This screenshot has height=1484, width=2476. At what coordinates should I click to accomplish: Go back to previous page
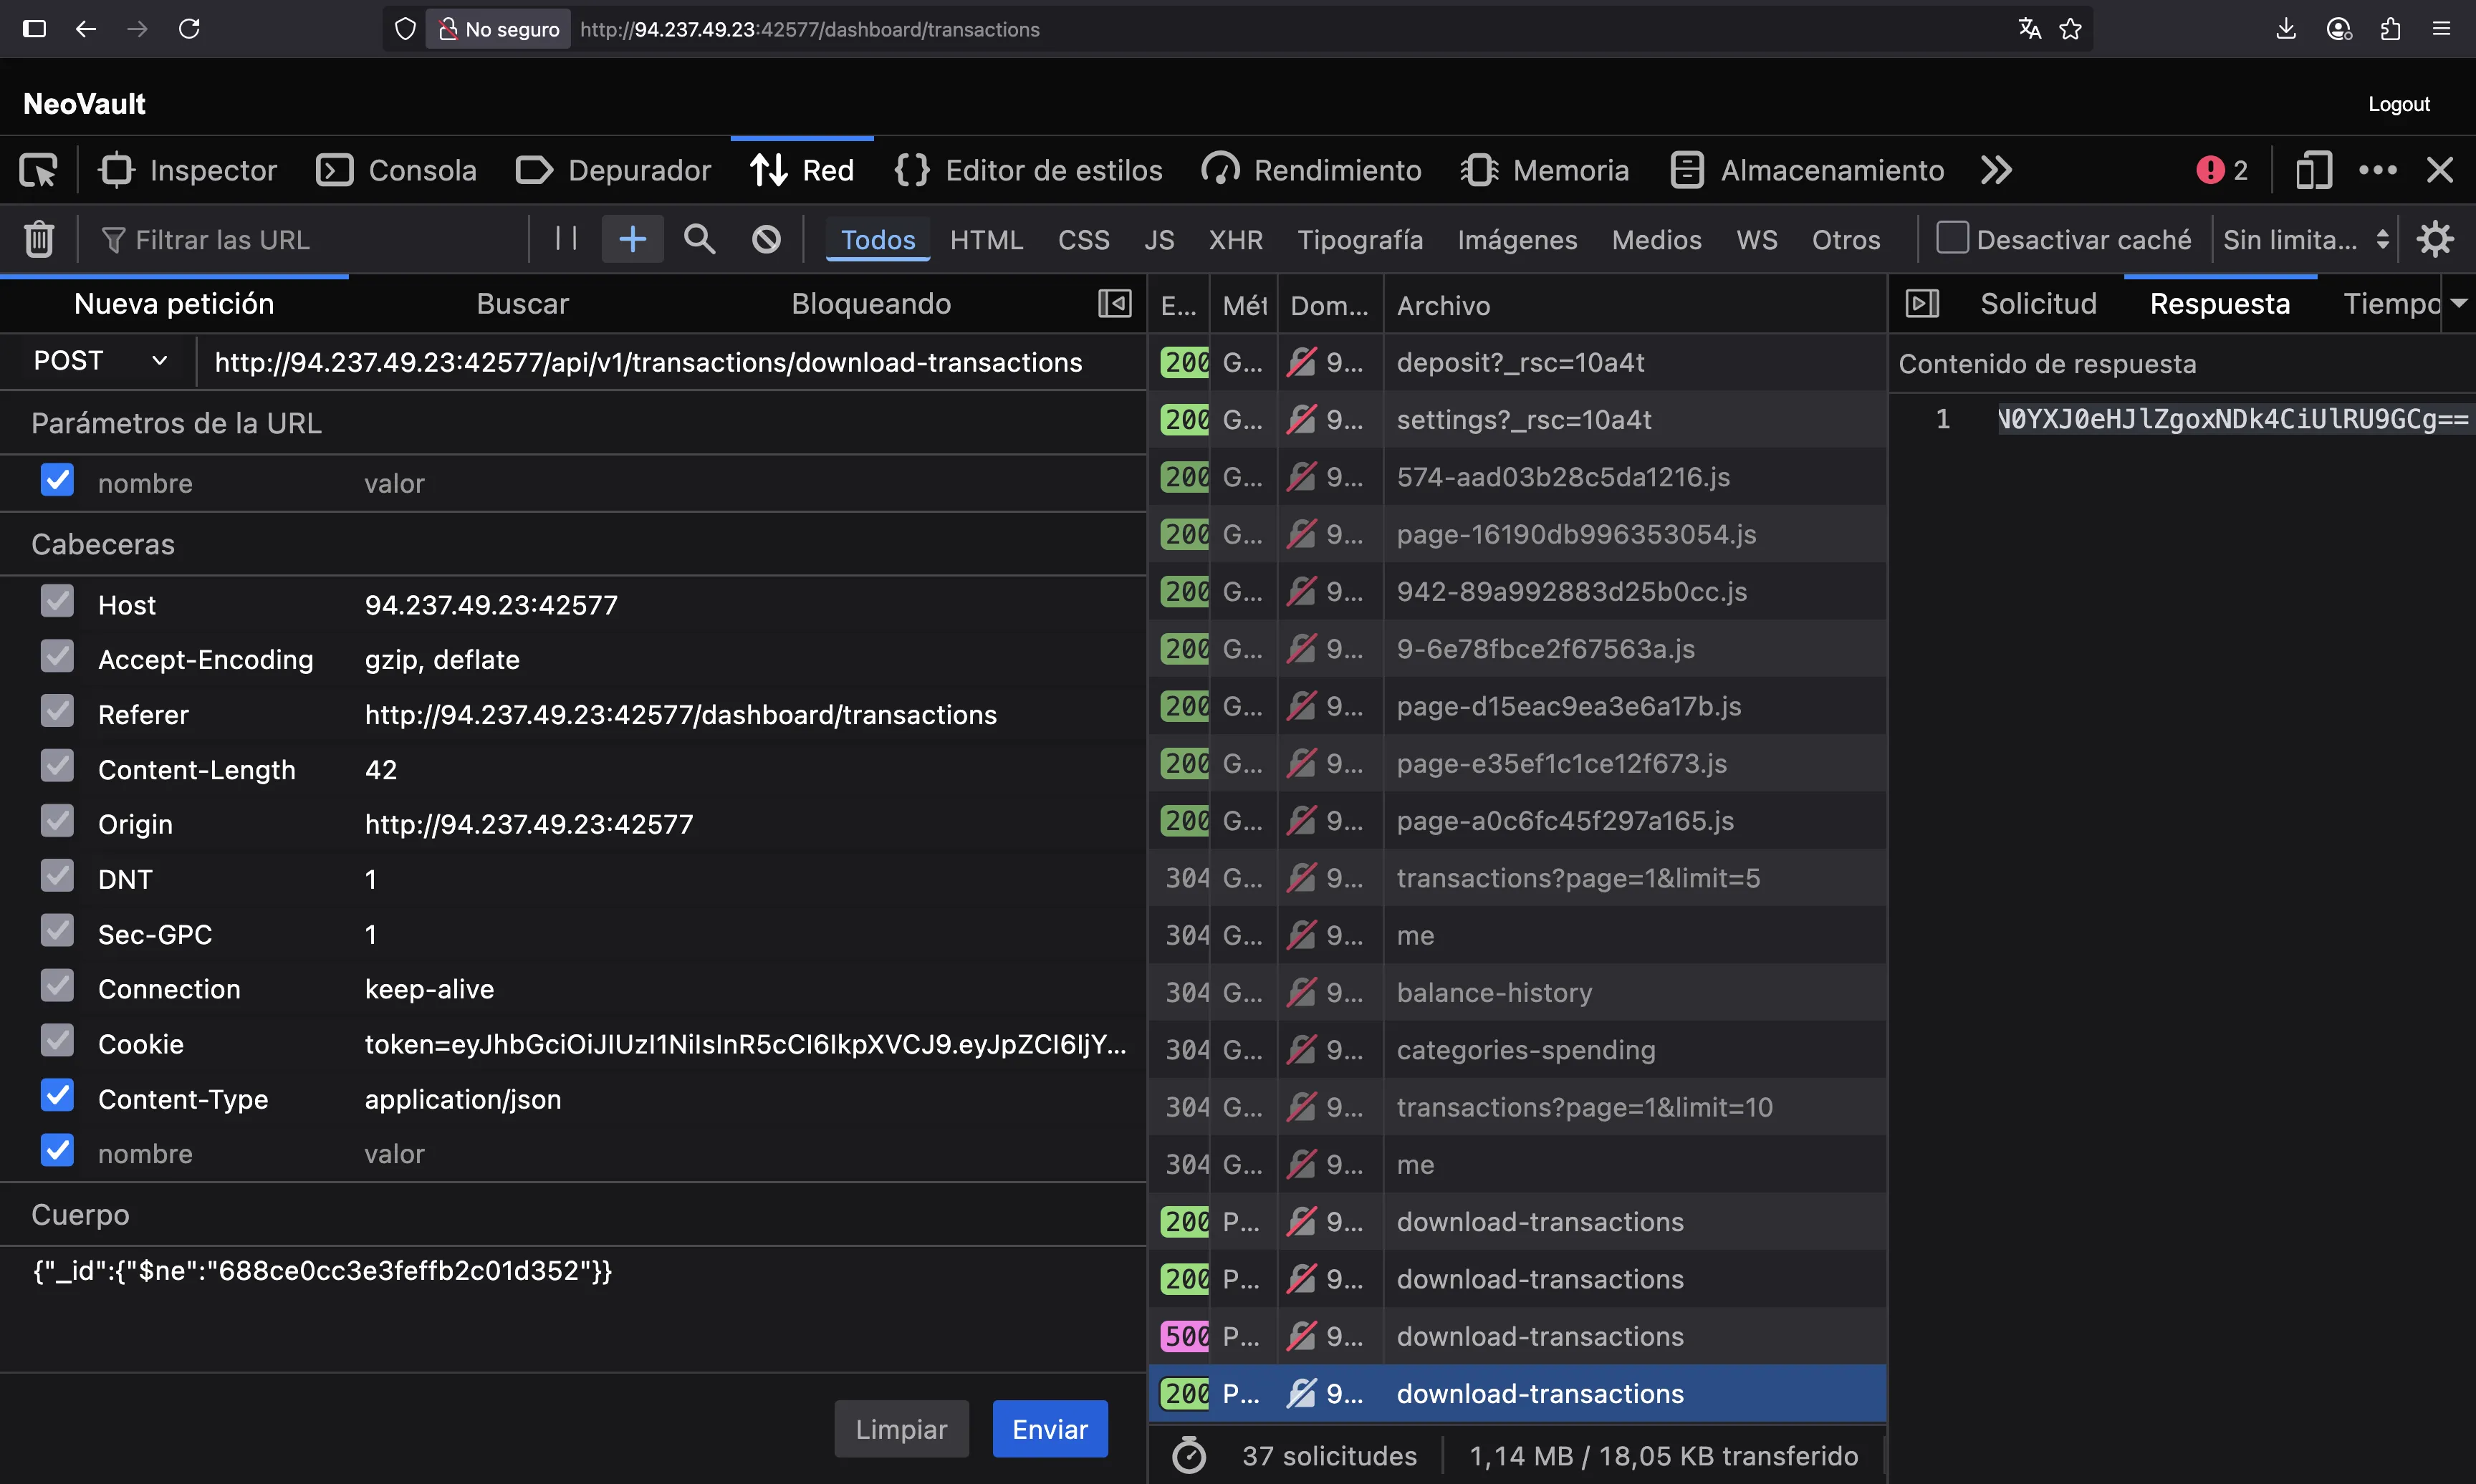click(x=86, y=29)
